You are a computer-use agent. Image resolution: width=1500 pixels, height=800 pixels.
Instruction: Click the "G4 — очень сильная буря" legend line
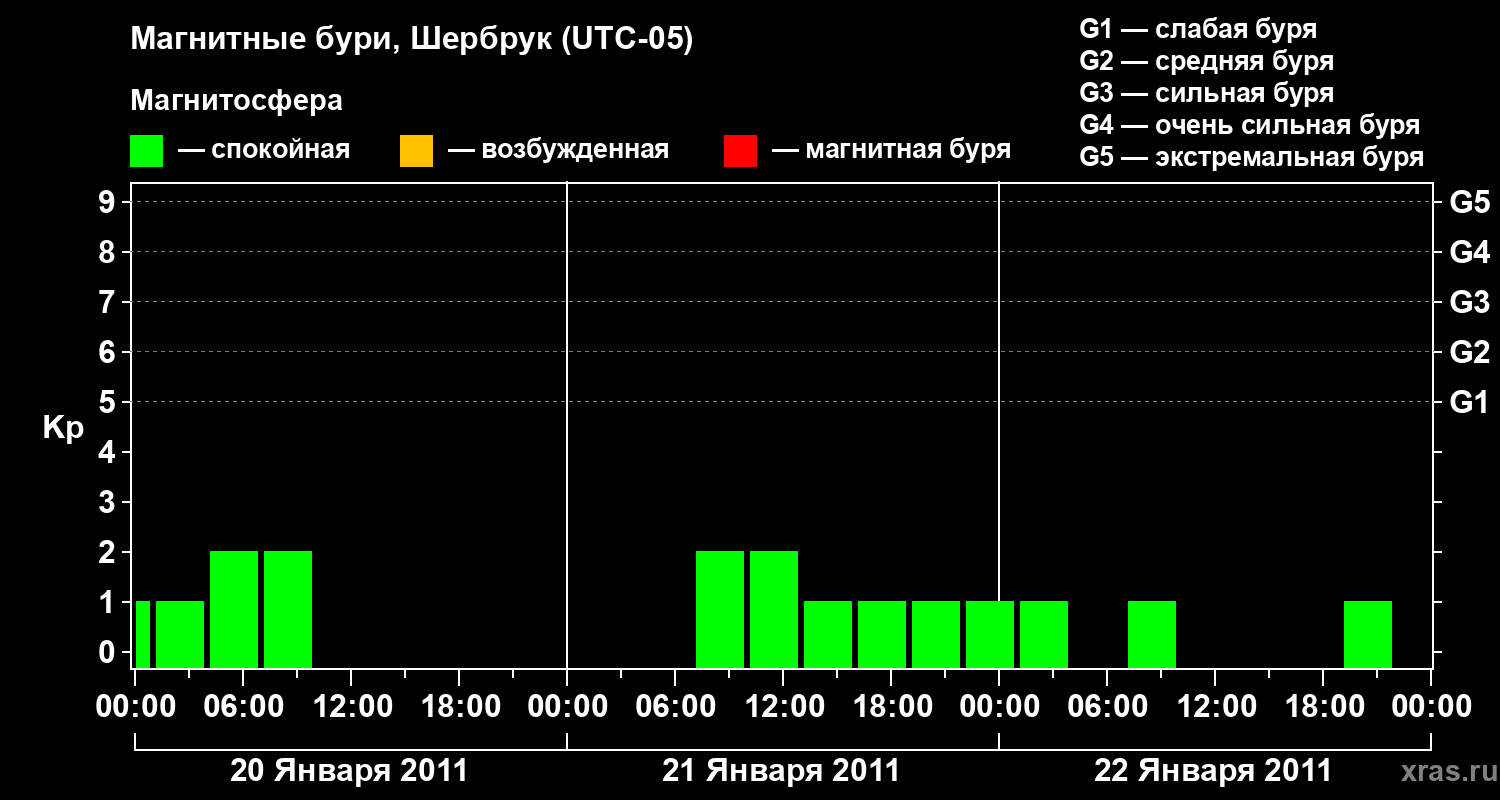[1250, 125]
